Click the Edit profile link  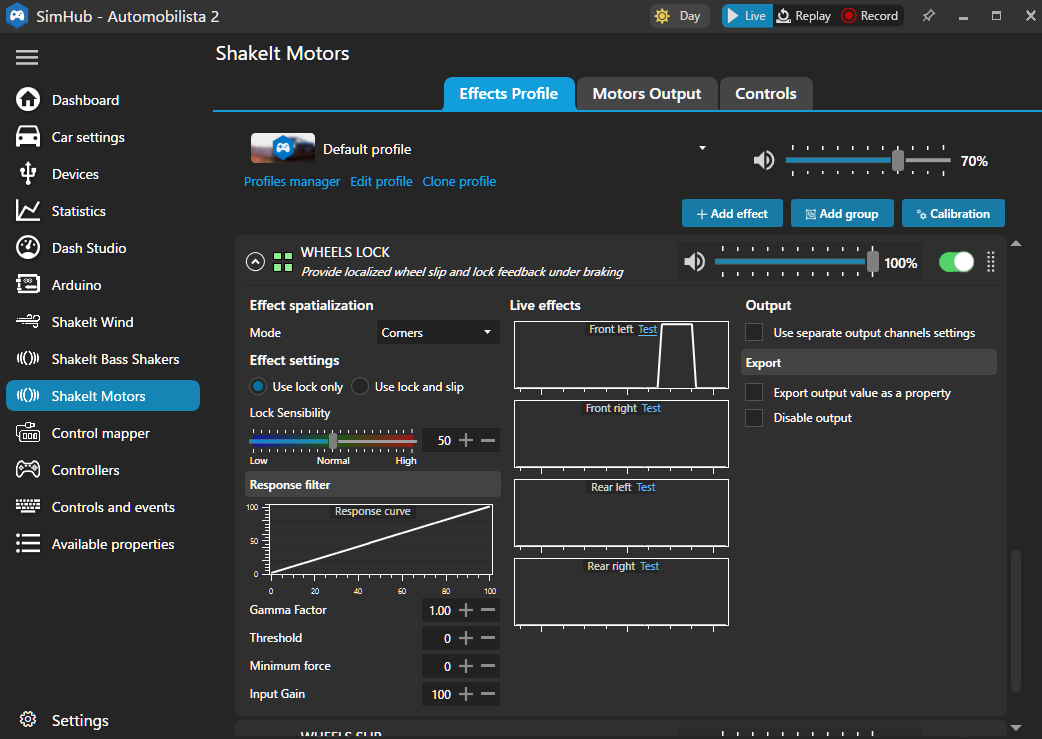point(381,181)
